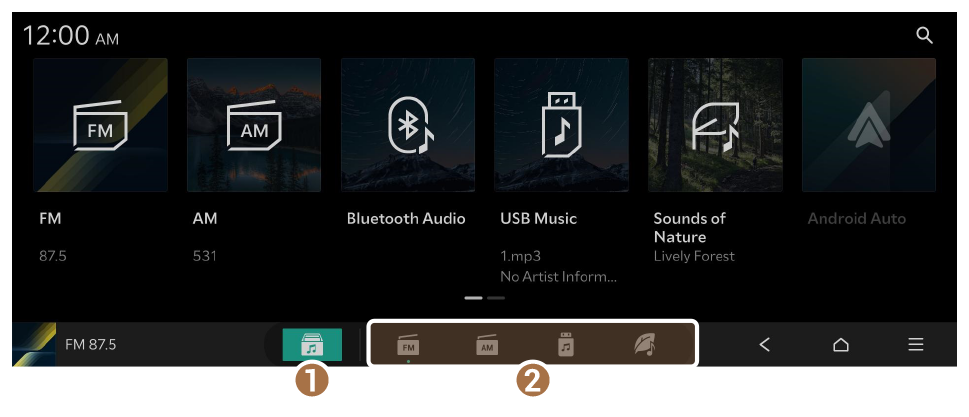The width and height of the screenshot is (969, 417).
Task: Switch to FM in bottom shortcut bar
Action: coord(408,345)
